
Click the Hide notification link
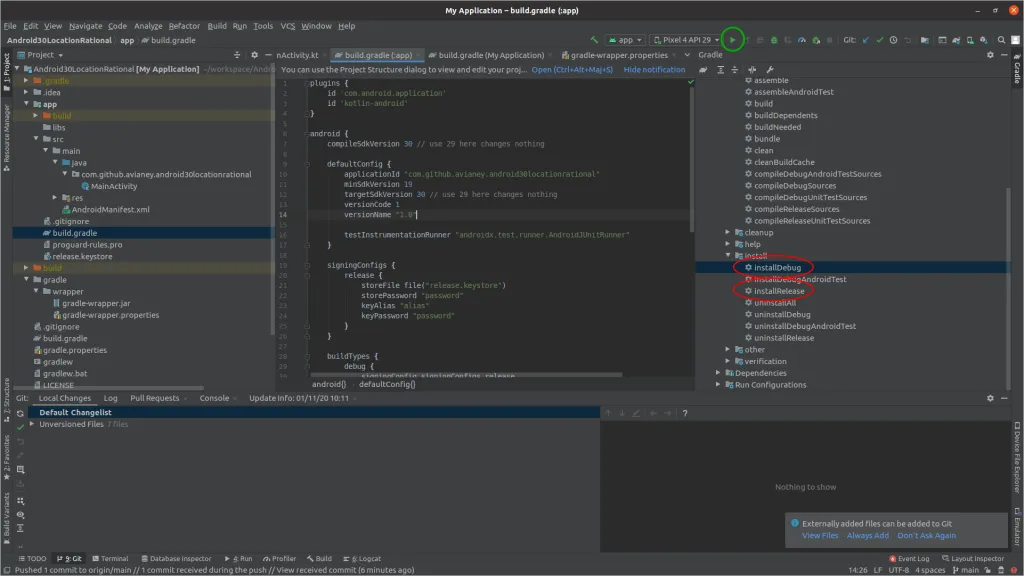tap(654, 69)
